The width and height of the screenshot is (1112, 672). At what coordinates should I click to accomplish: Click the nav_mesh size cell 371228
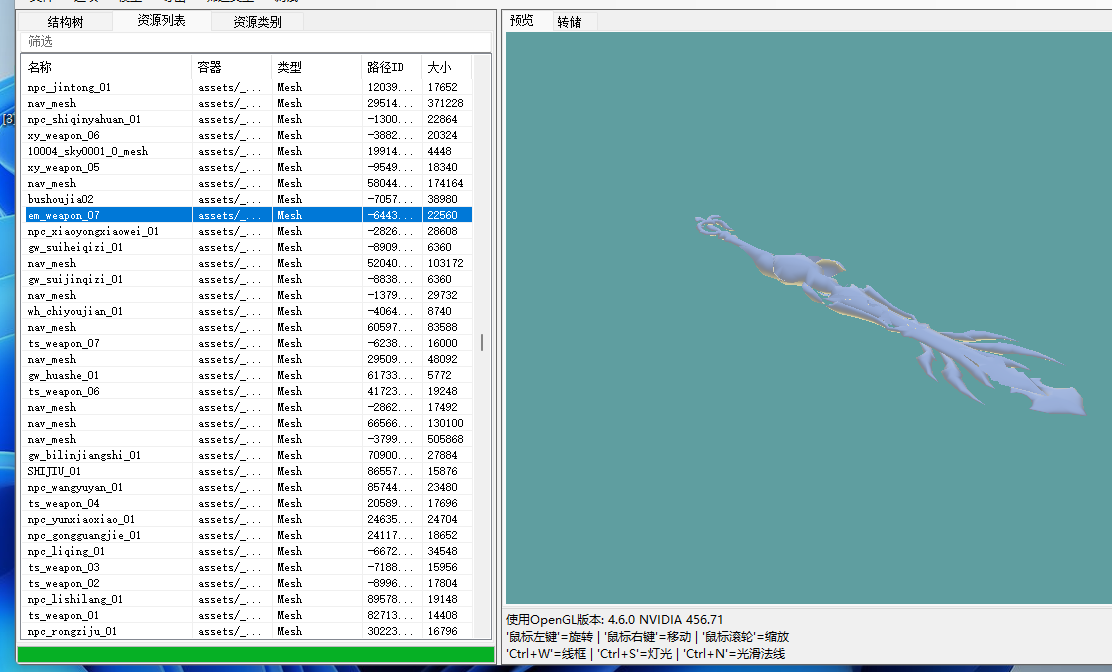click(x=445, y=103)
